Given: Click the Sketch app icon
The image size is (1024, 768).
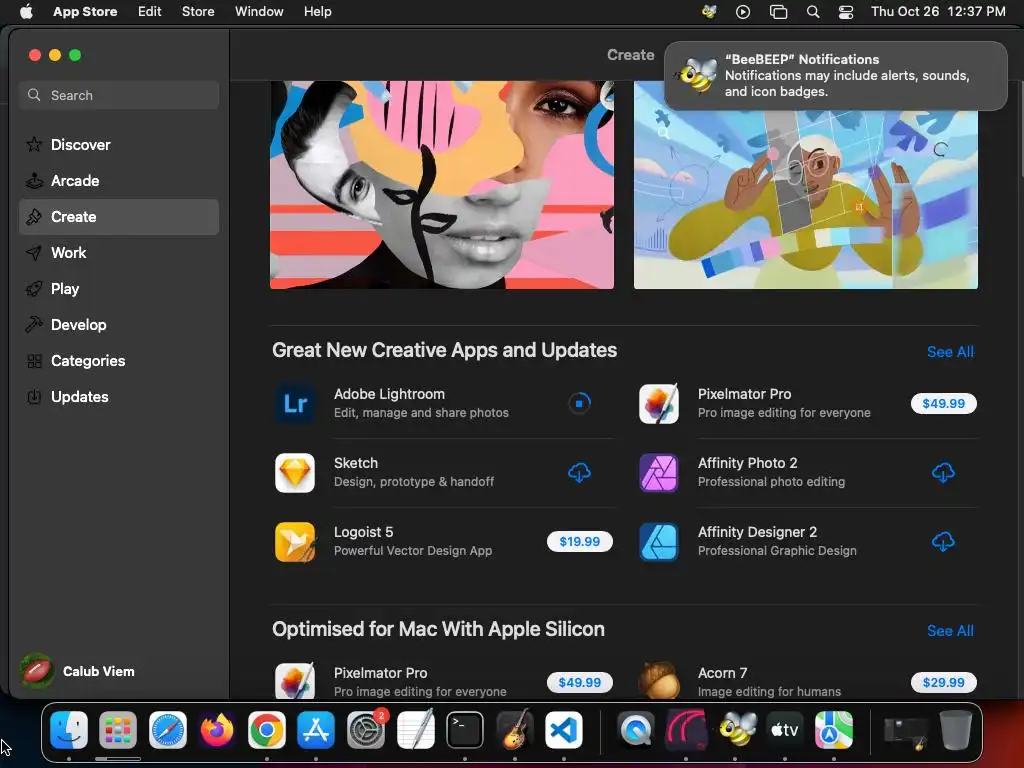Looking at the screenshot, I should [x=295, y=473].
